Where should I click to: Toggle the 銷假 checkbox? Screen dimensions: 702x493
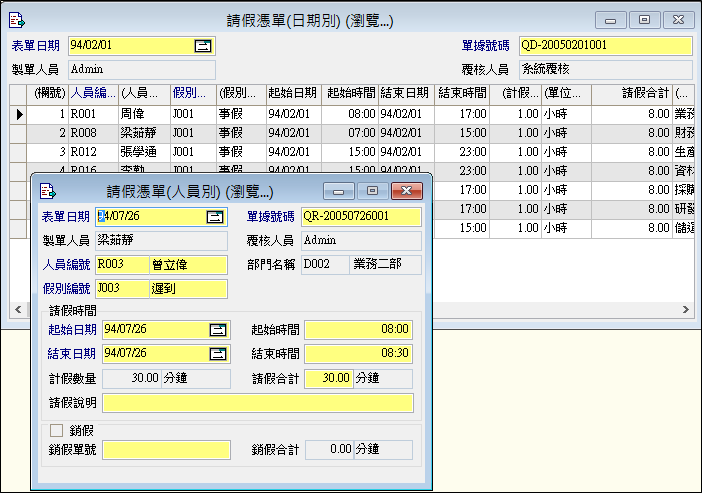click(x=56, y=430)
